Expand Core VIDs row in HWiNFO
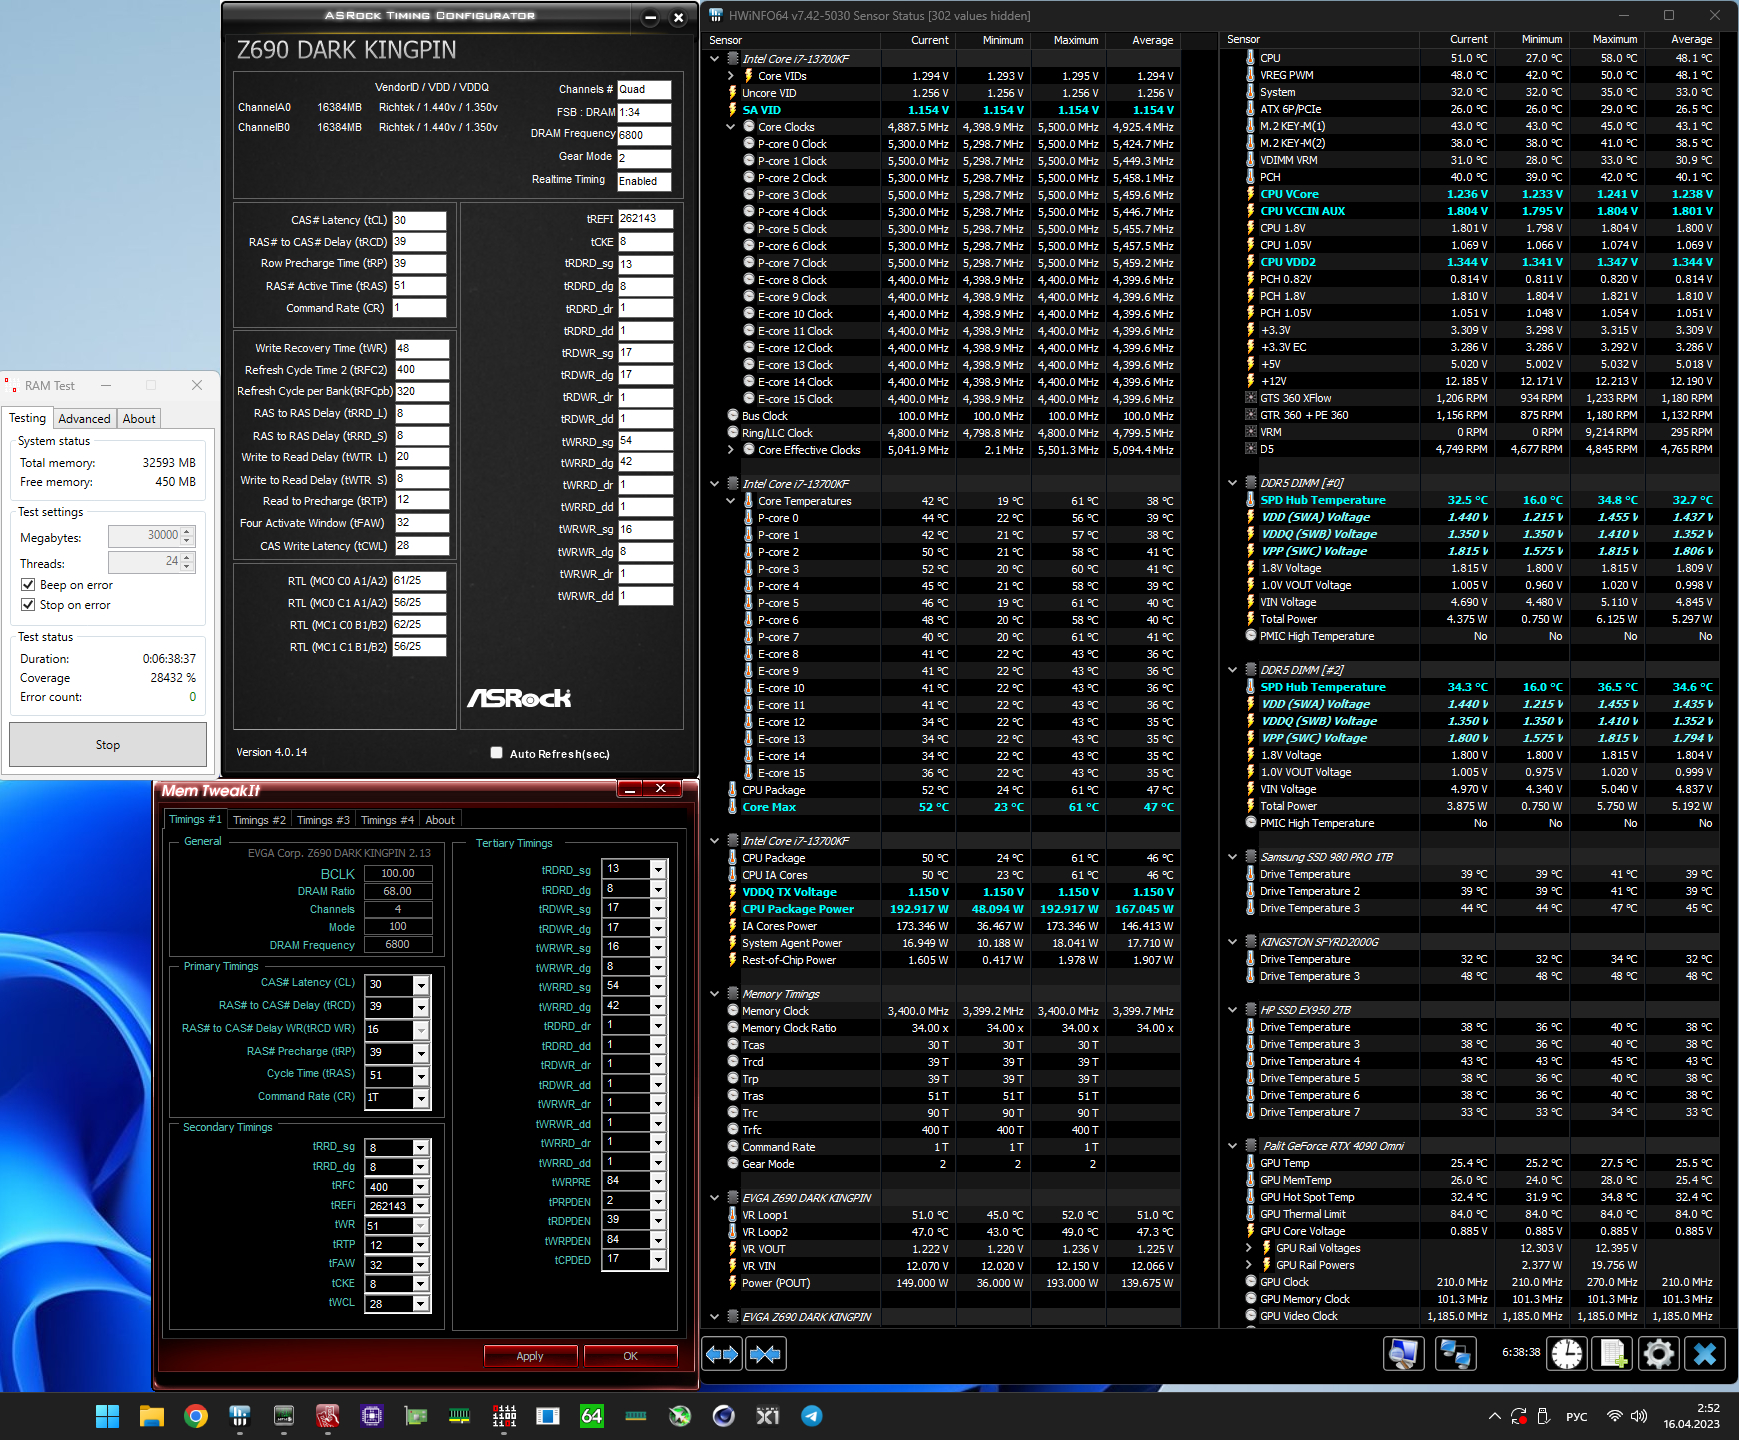Screen dimensions: 1739x1440 tap(730, 76)
